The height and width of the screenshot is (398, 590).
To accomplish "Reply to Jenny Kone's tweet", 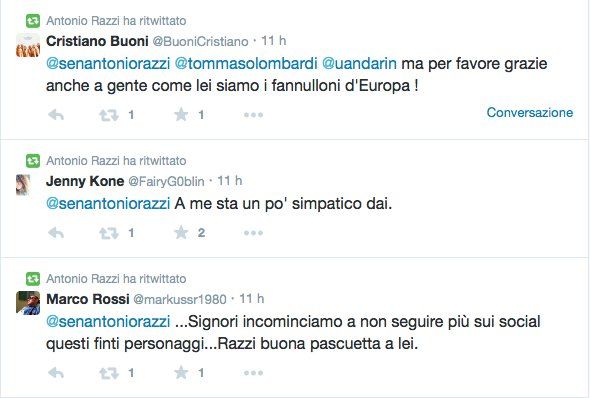I will 56,233.
